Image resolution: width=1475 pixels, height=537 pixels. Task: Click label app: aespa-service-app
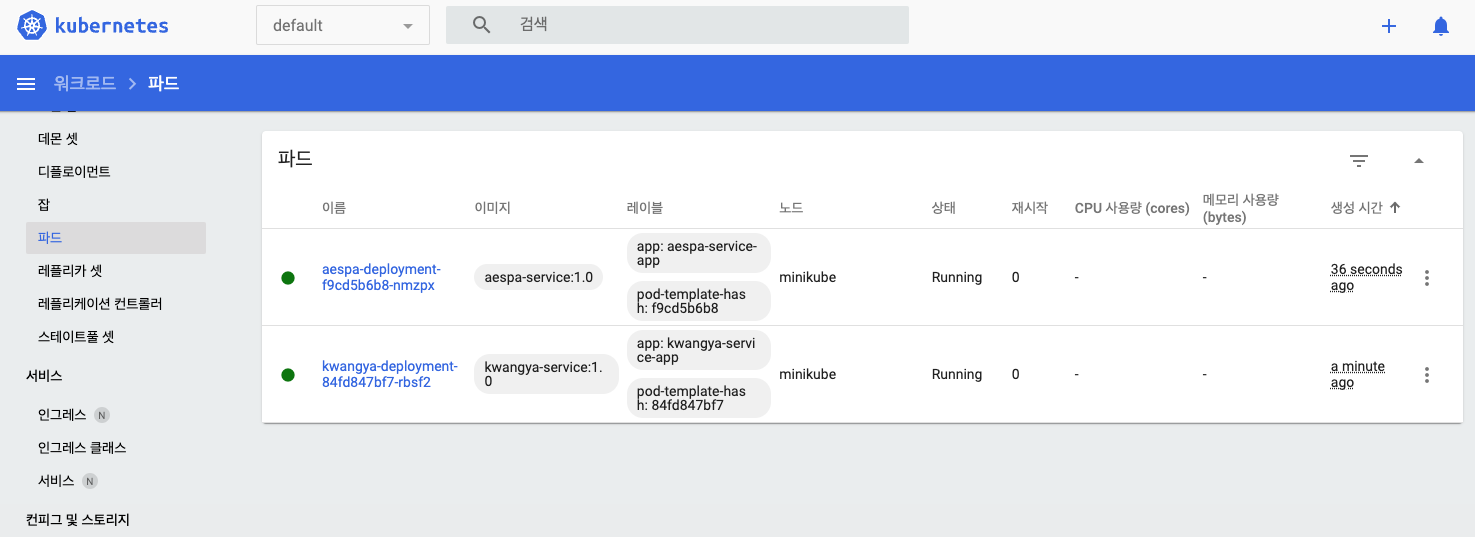tap(698, 253)
